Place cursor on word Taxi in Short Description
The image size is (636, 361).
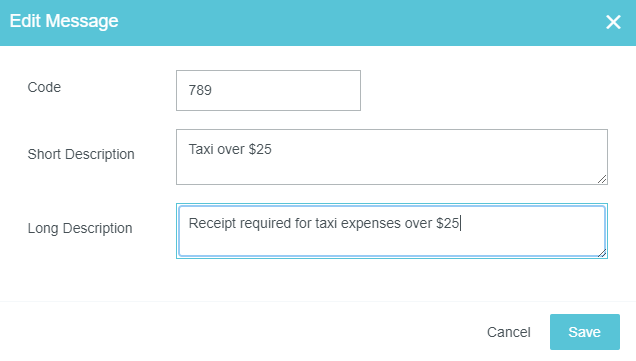point(201,149)
